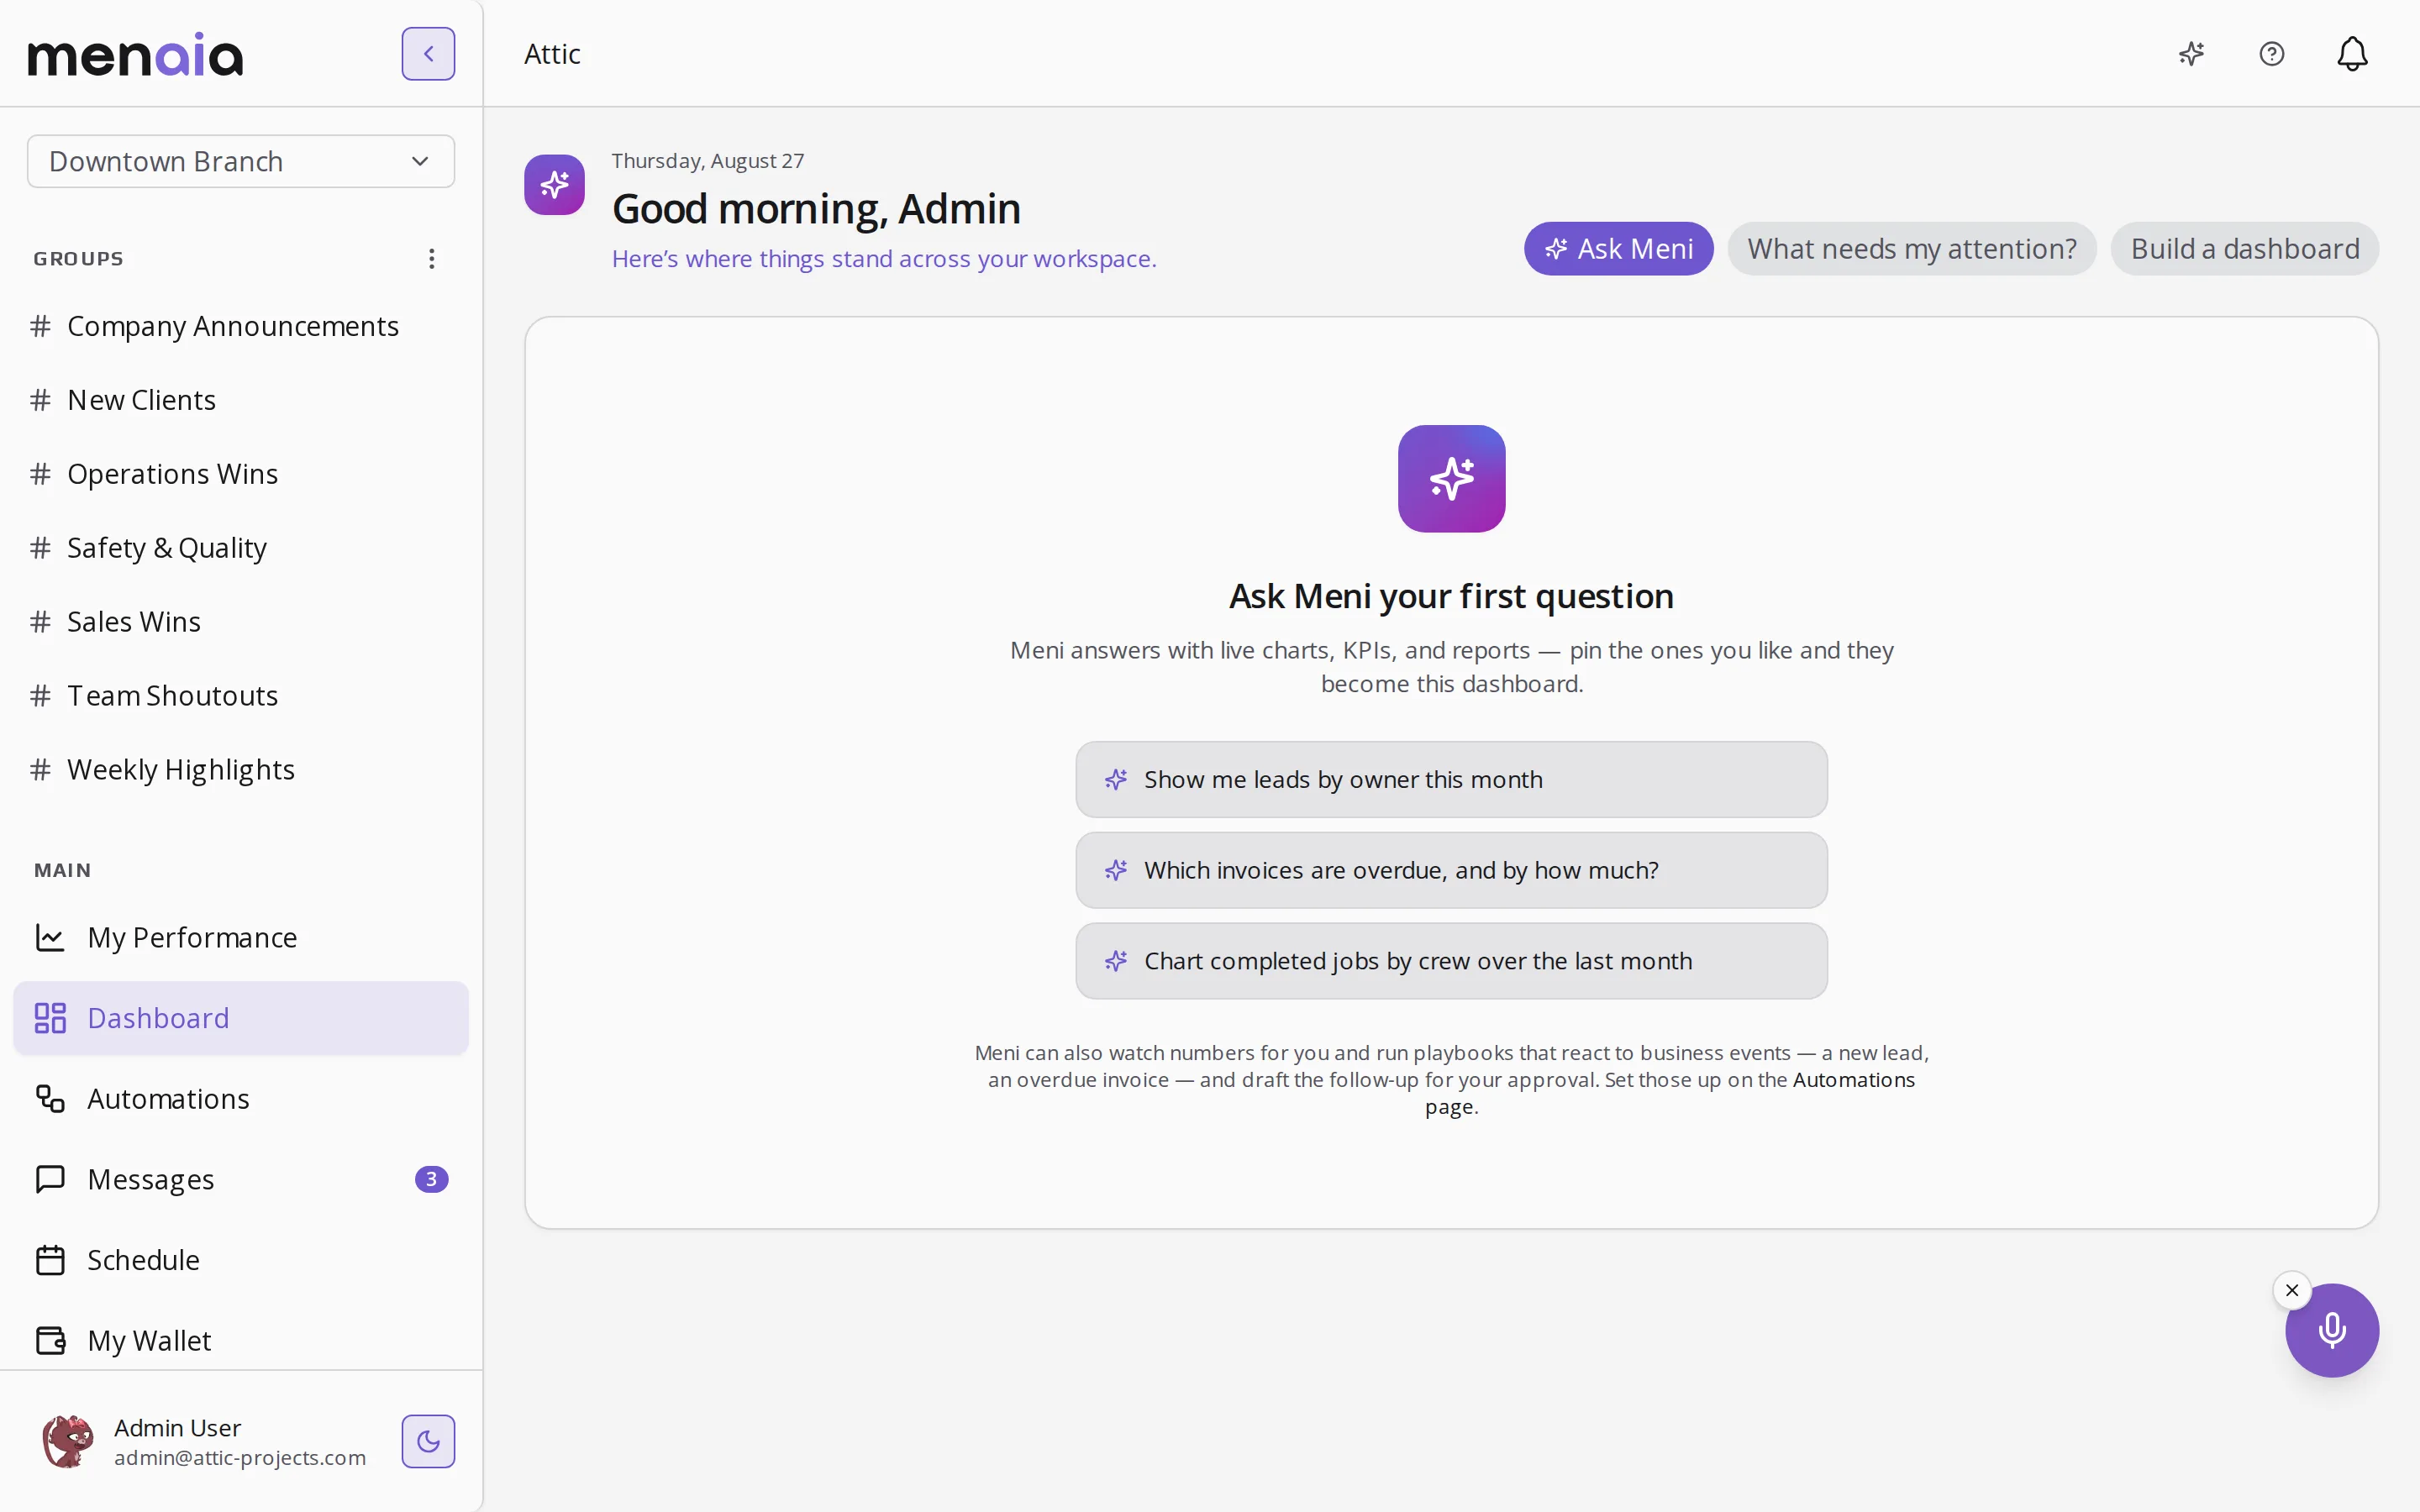Click the Admin User avatar image
2420x1512 pixels.
pyautogui.click(x=67, y=1441)
